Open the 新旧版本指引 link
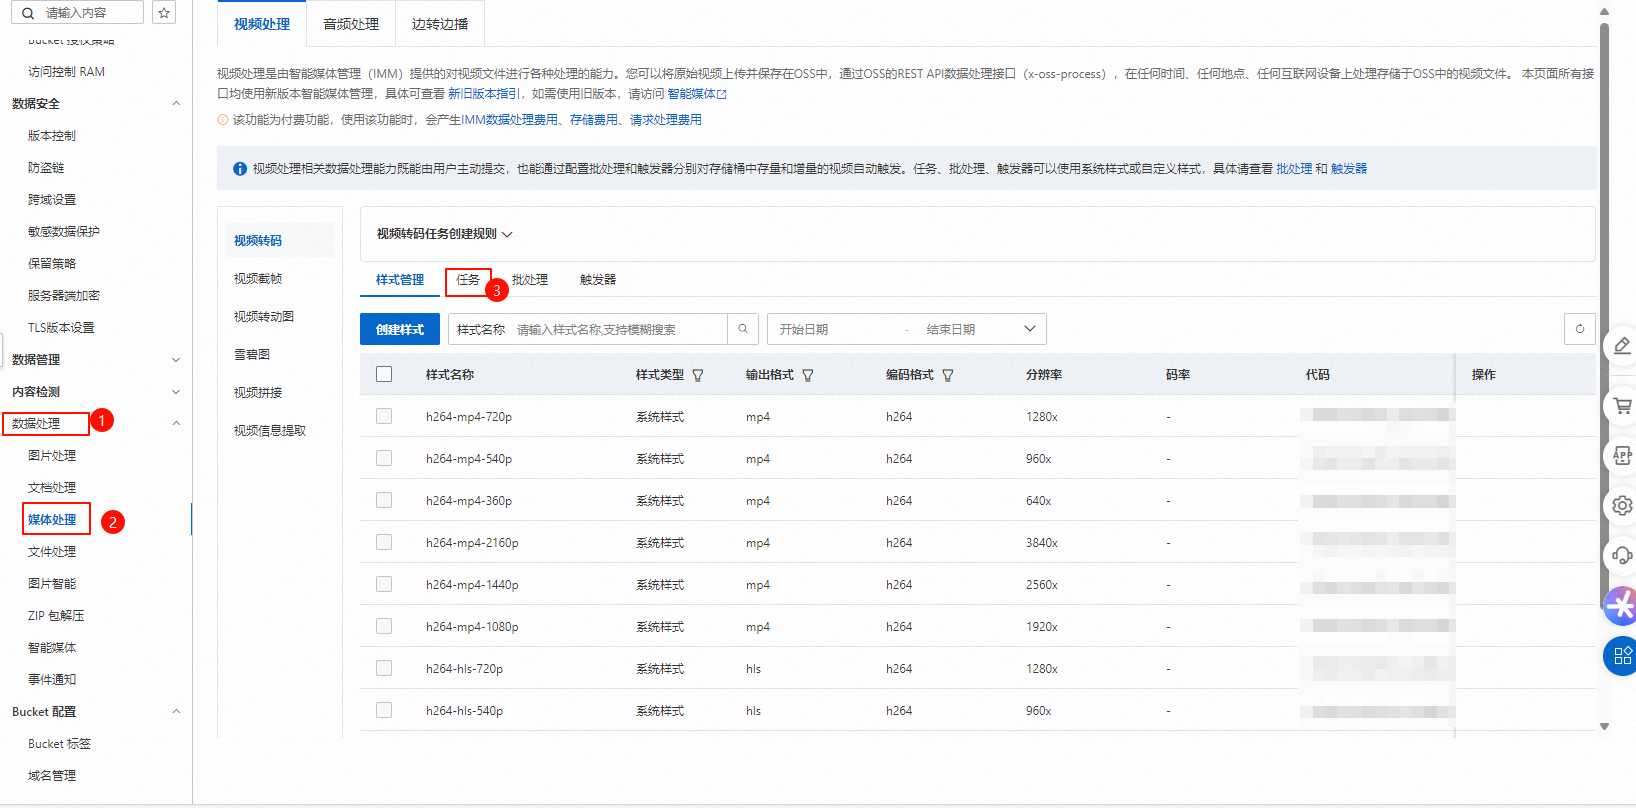Image resolution: width=1636 pixels, height=808 pixels. (x=484, y=94)
